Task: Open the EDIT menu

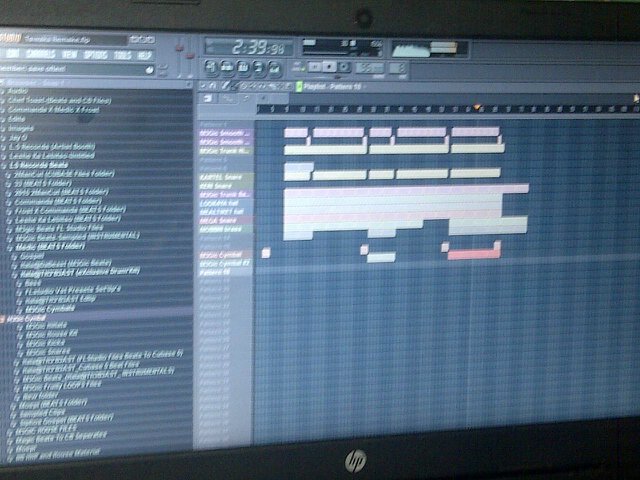Action: coord(12,54)
